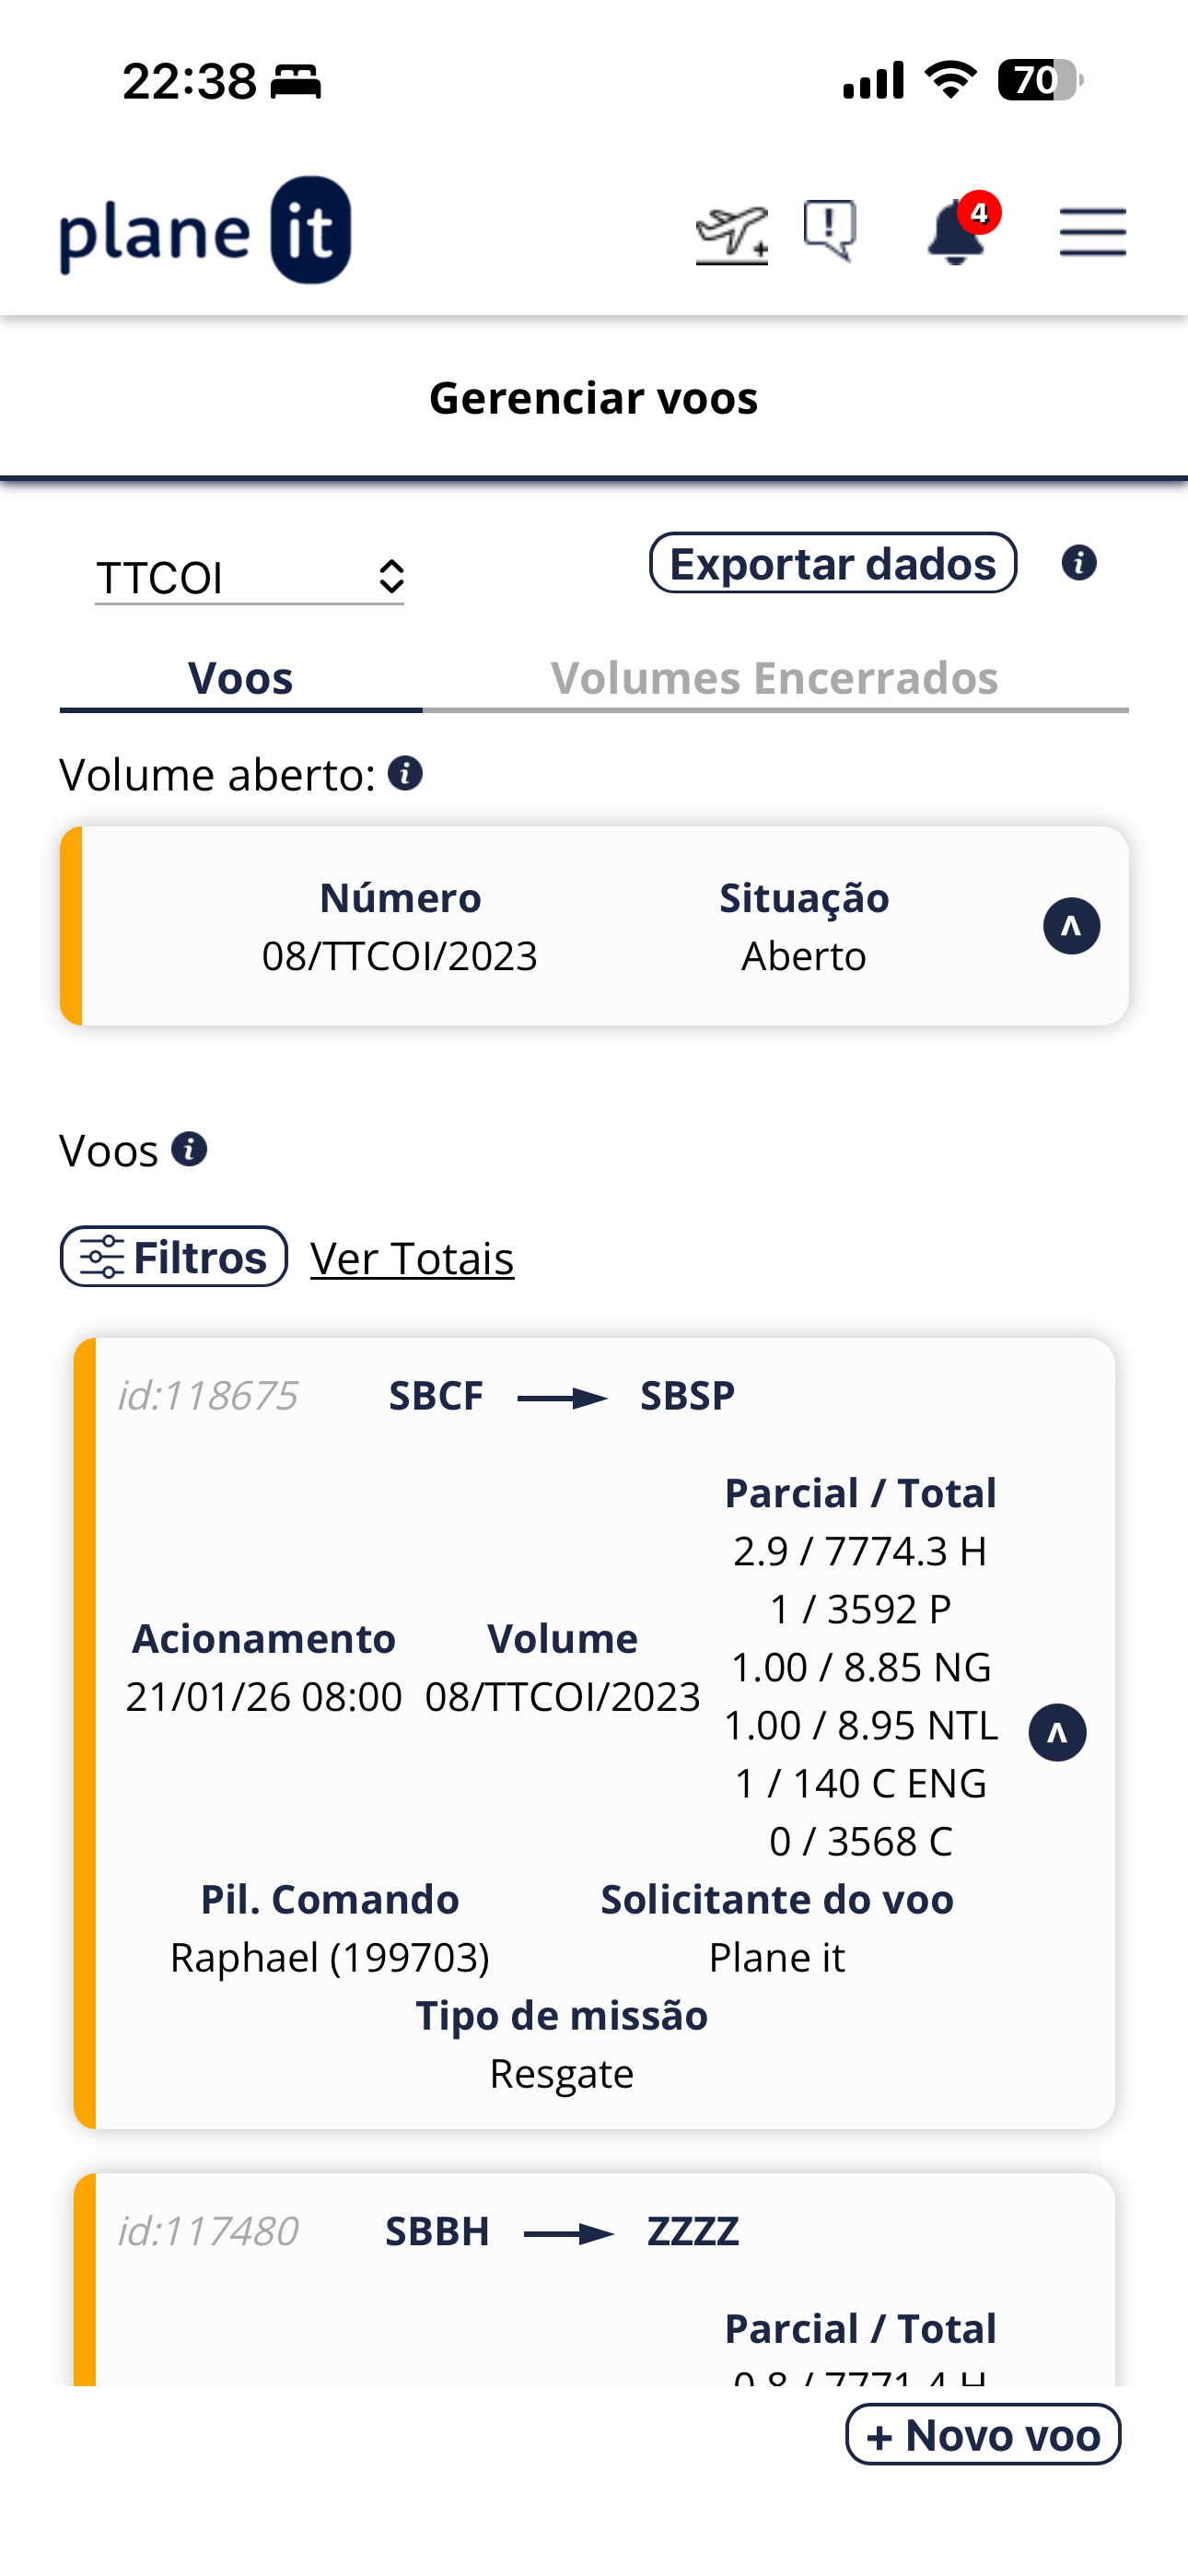Viewport: 1188px width, 2576px height.
Task: Select the SBBH to ZZZZ flight card
Action: pyautogui.click(x=594, y=2279)
